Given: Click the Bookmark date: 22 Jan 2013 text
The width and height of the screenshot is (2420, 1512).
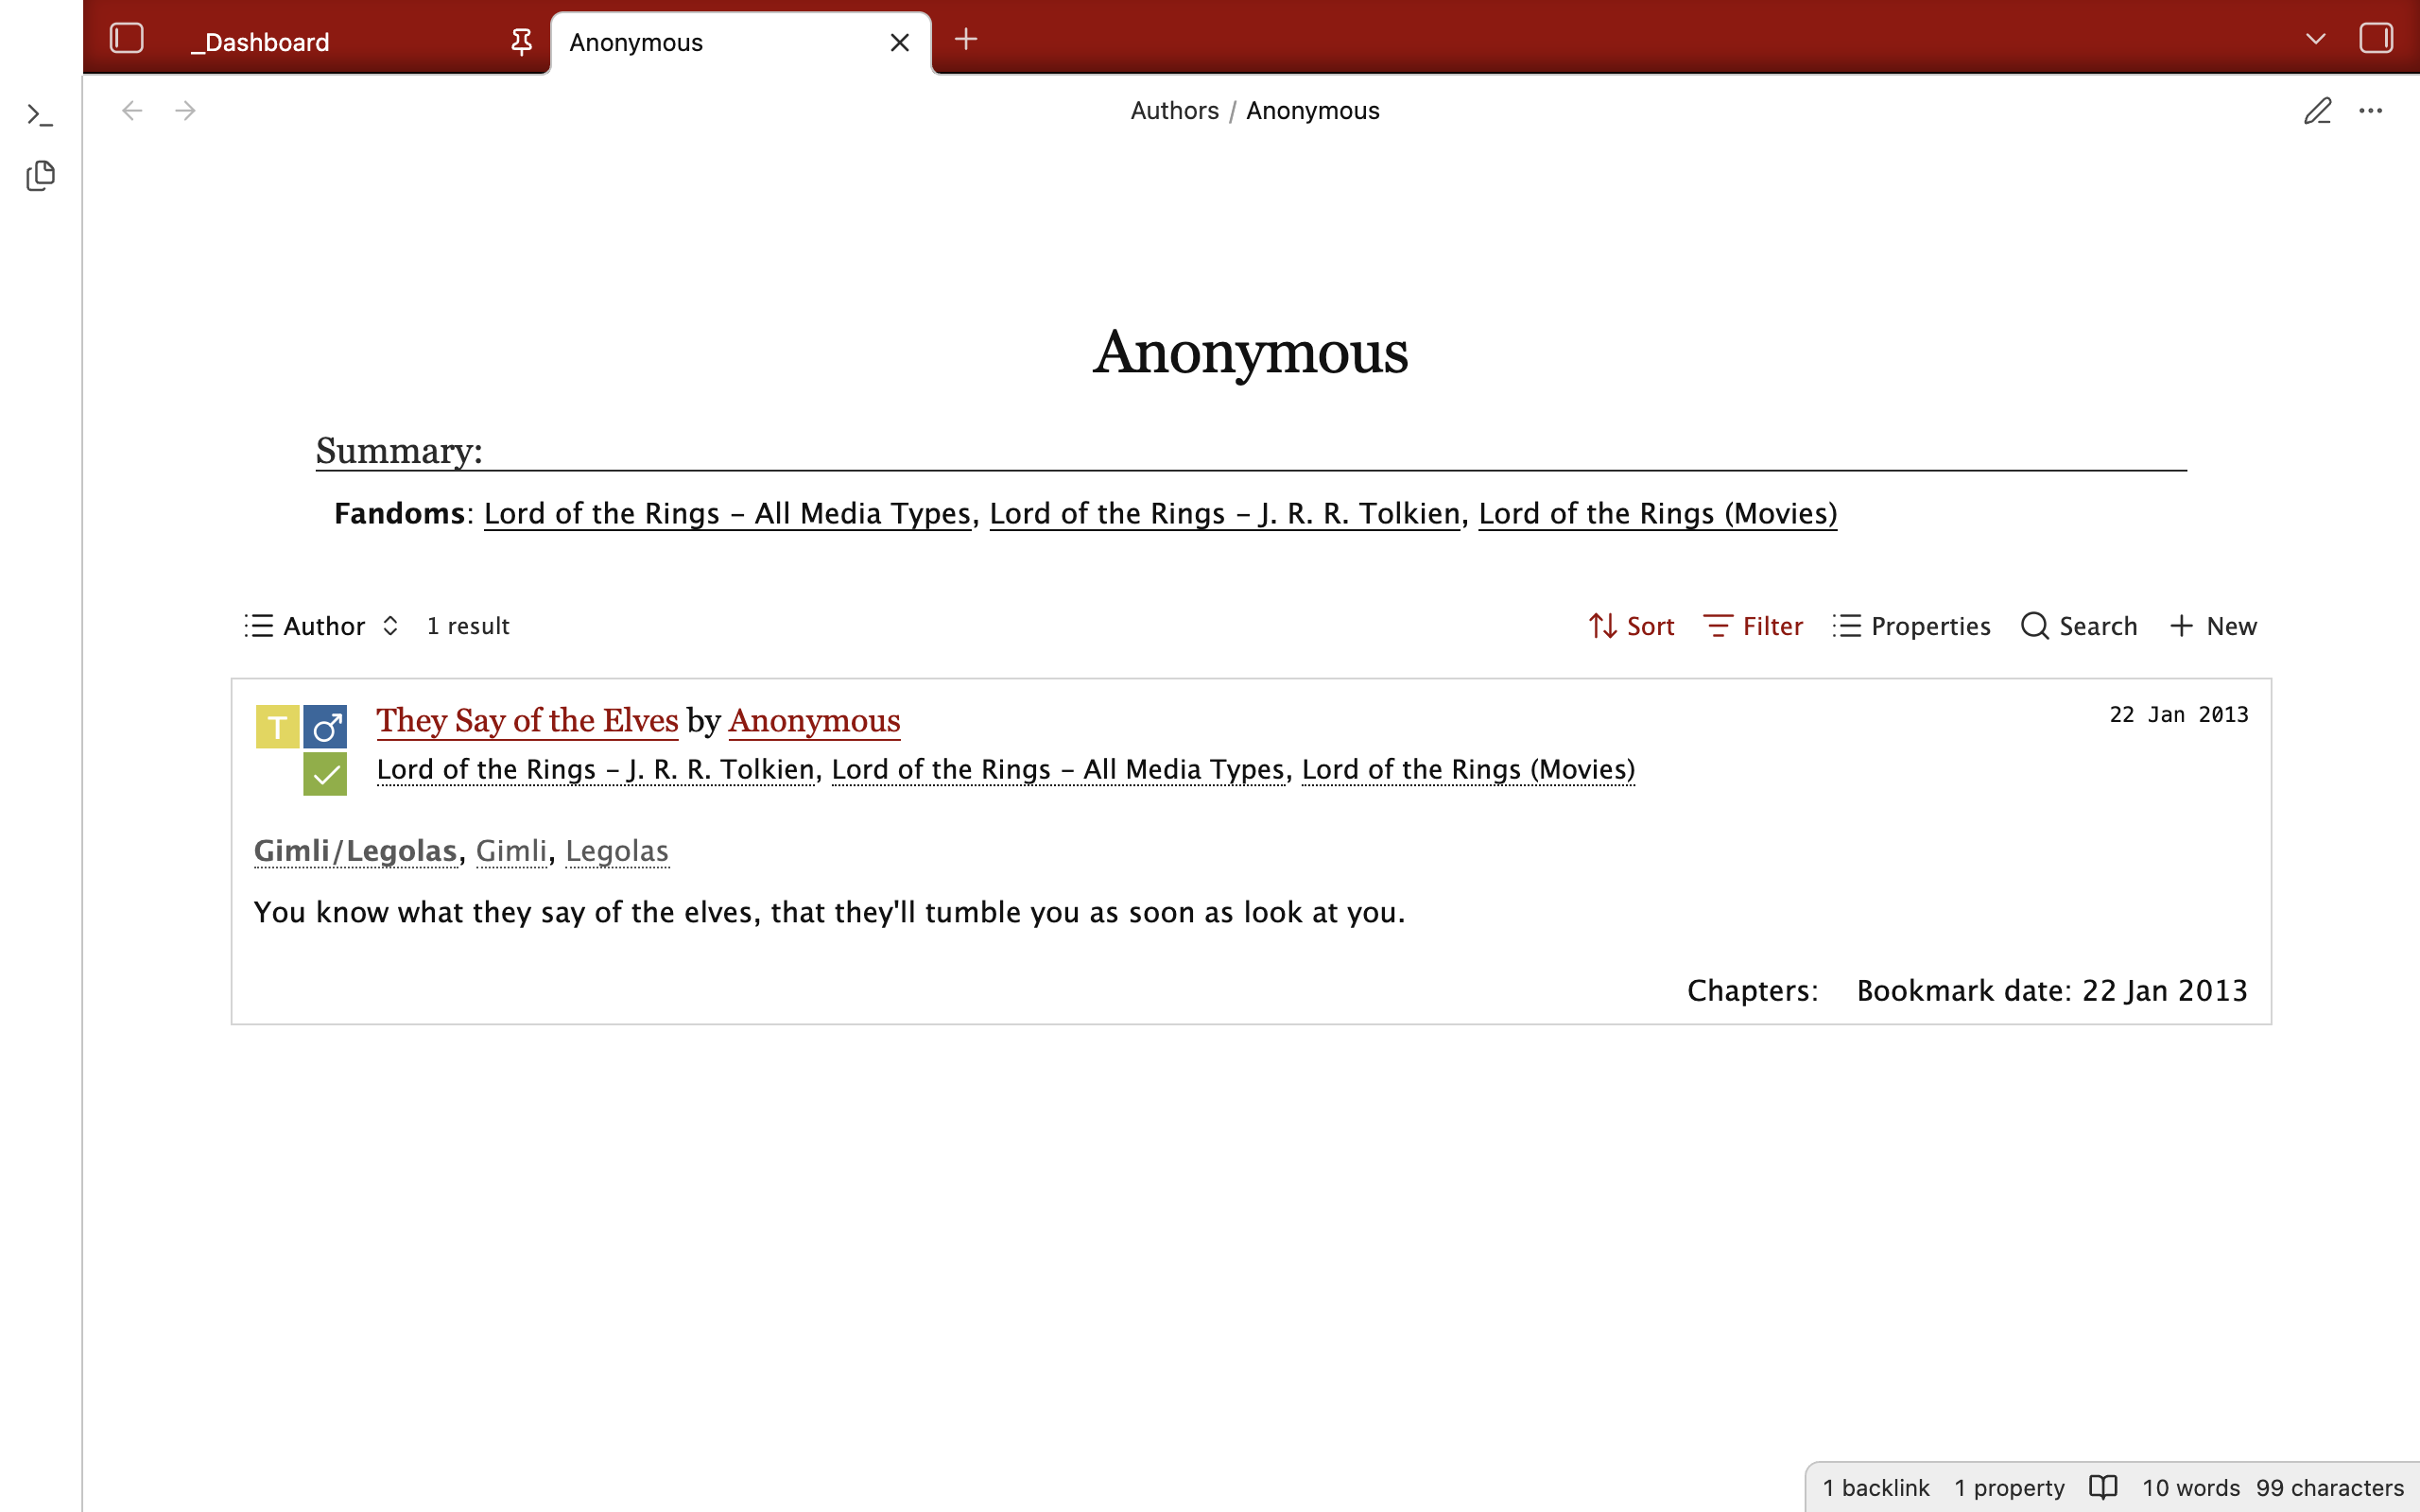Looking at the screenshot, I should pyautogui.click(x=2052, y=991).
